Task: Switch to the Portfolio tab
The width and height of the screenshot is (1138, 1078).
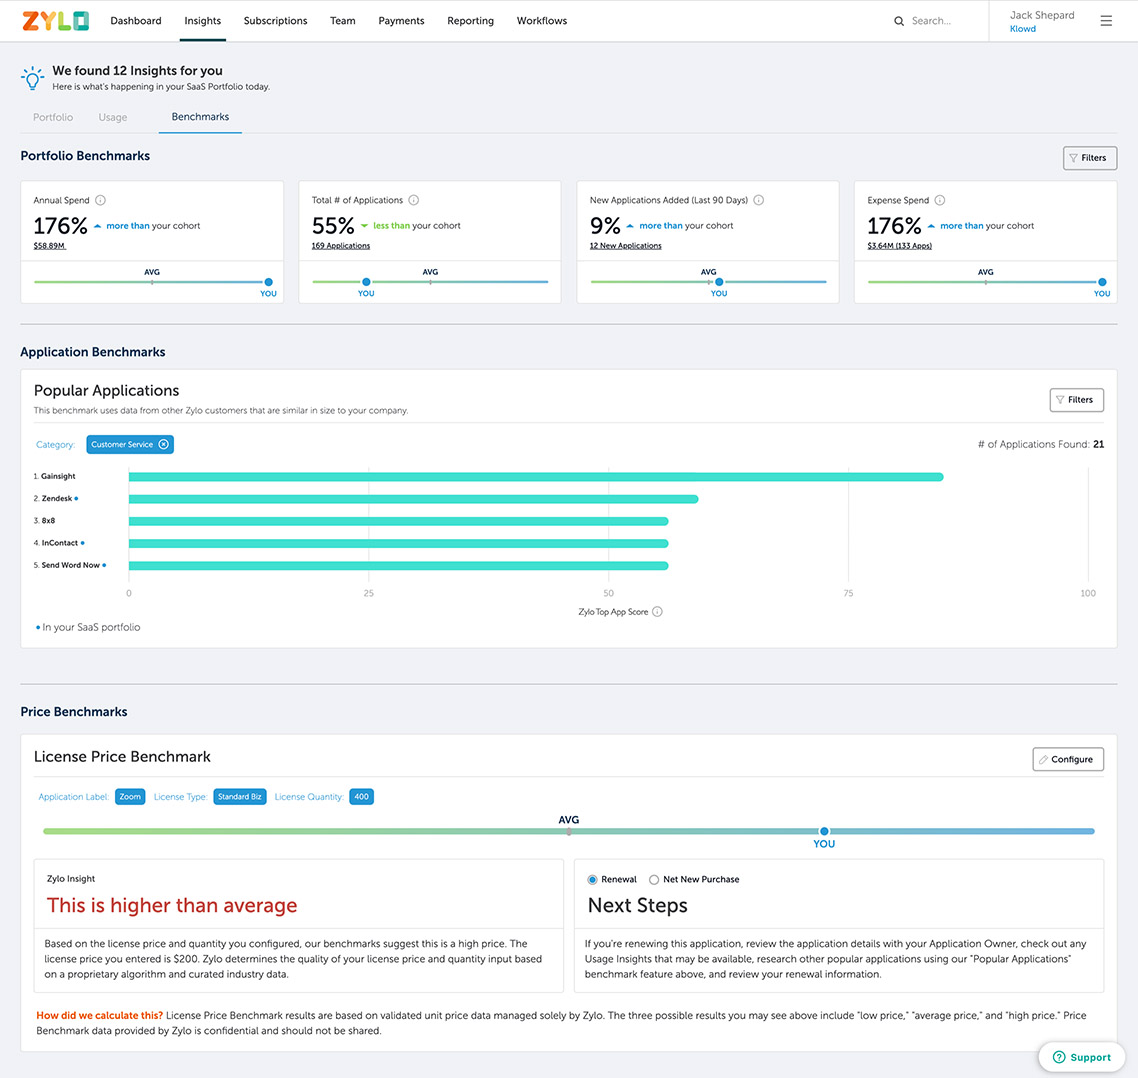Action: tap(53, 118)
